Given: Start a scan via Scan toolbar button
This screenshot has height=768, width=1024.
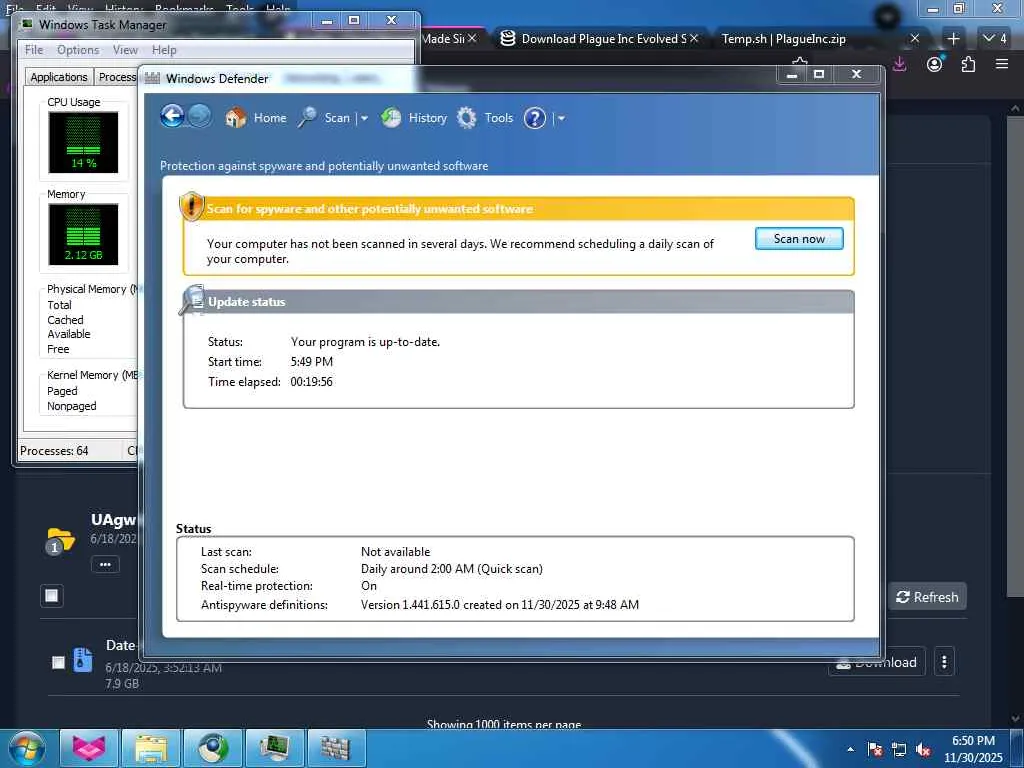Looking at the screenshot, I should 325,118.
